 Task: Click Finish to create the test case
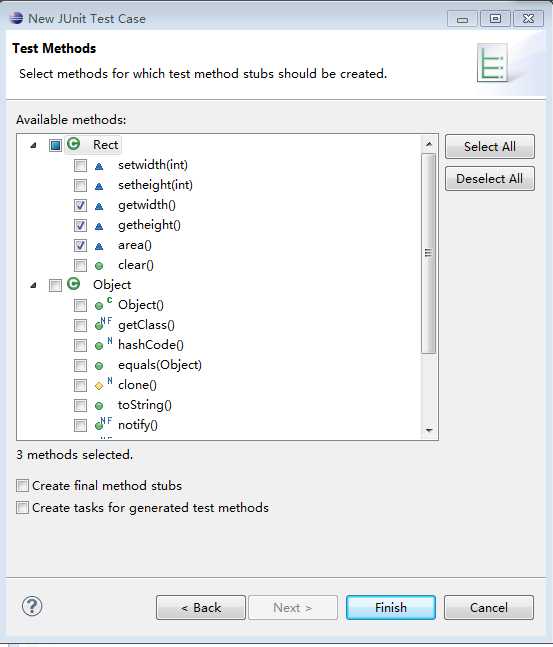click(391, 607)
